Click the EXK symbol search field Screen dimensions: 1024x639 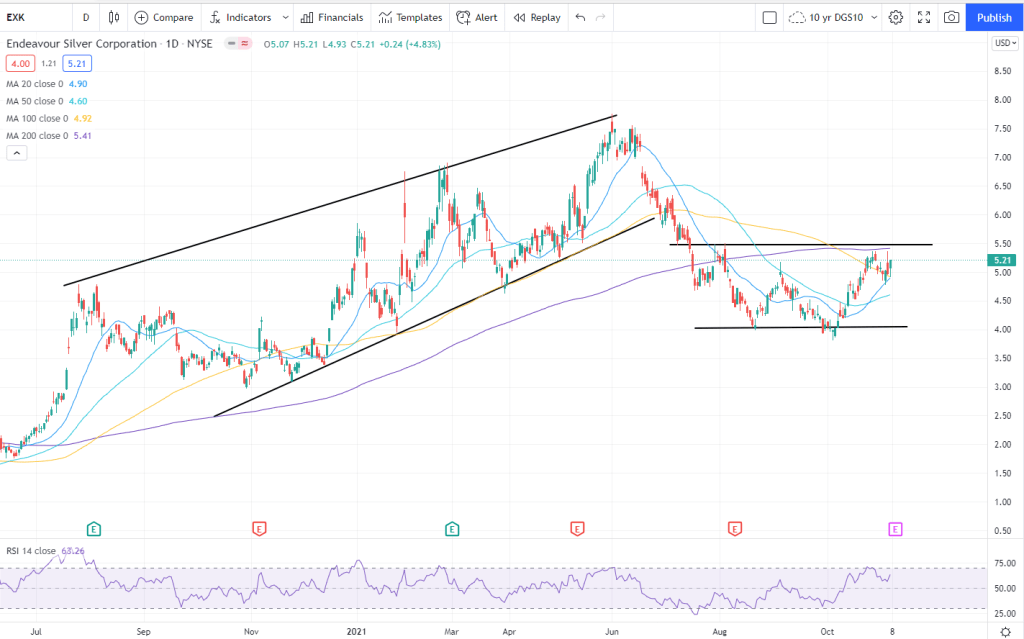point(35,17)
